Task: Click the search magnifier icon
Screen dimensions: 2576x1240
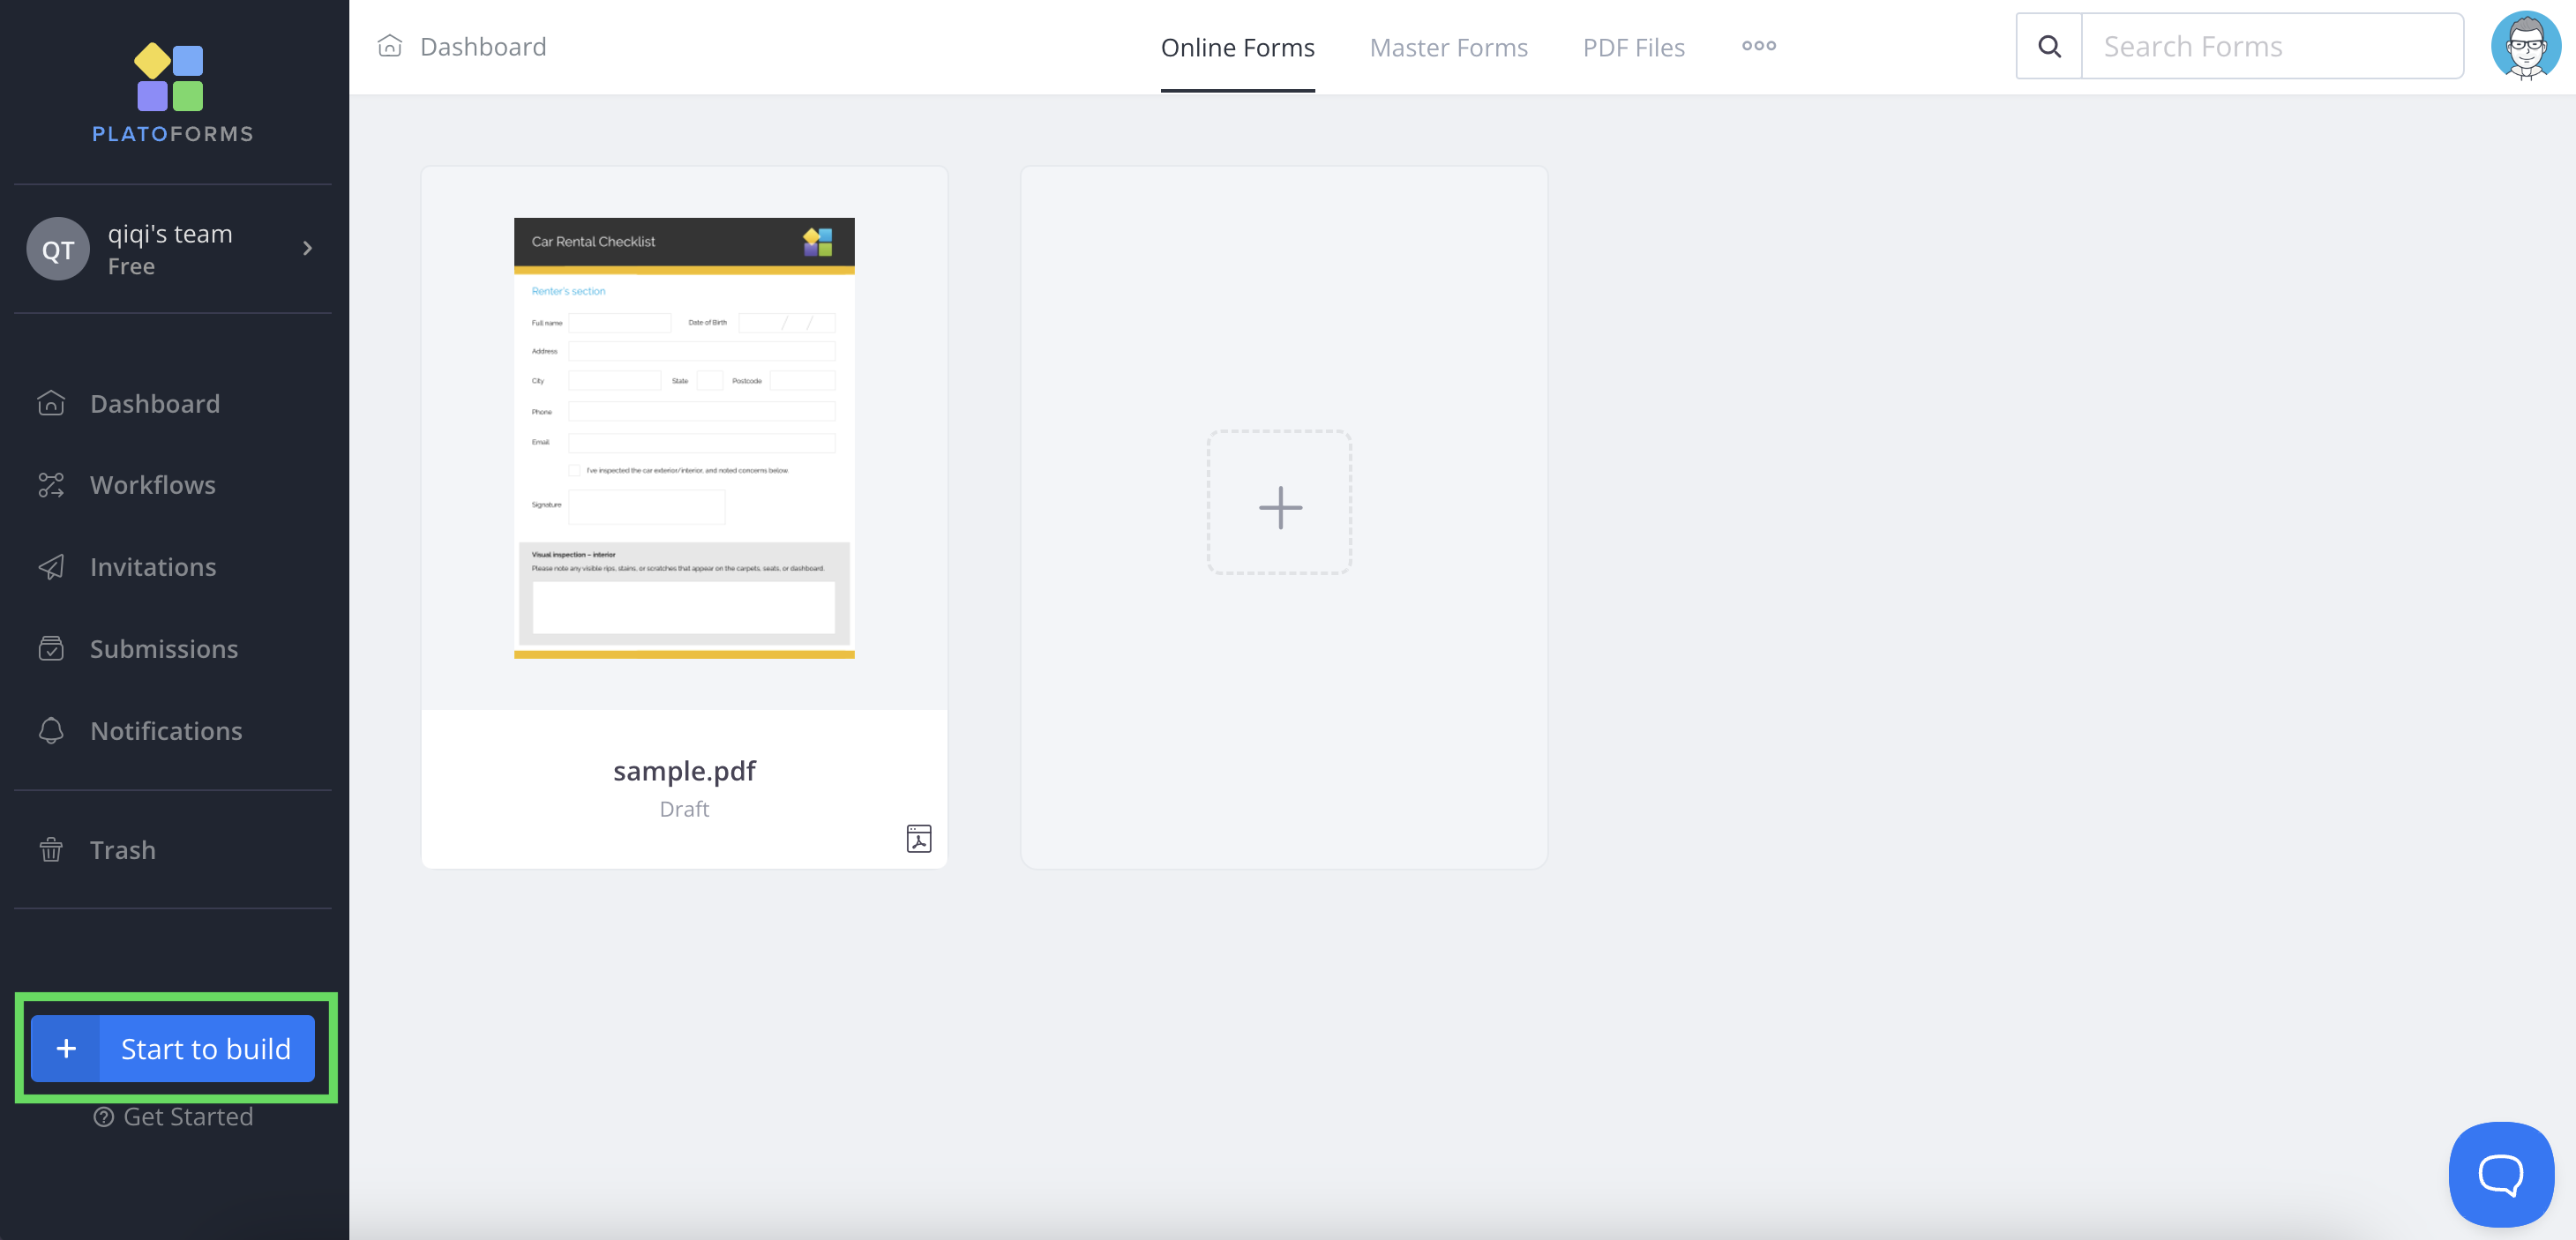Action: (x=2049, y=46)
